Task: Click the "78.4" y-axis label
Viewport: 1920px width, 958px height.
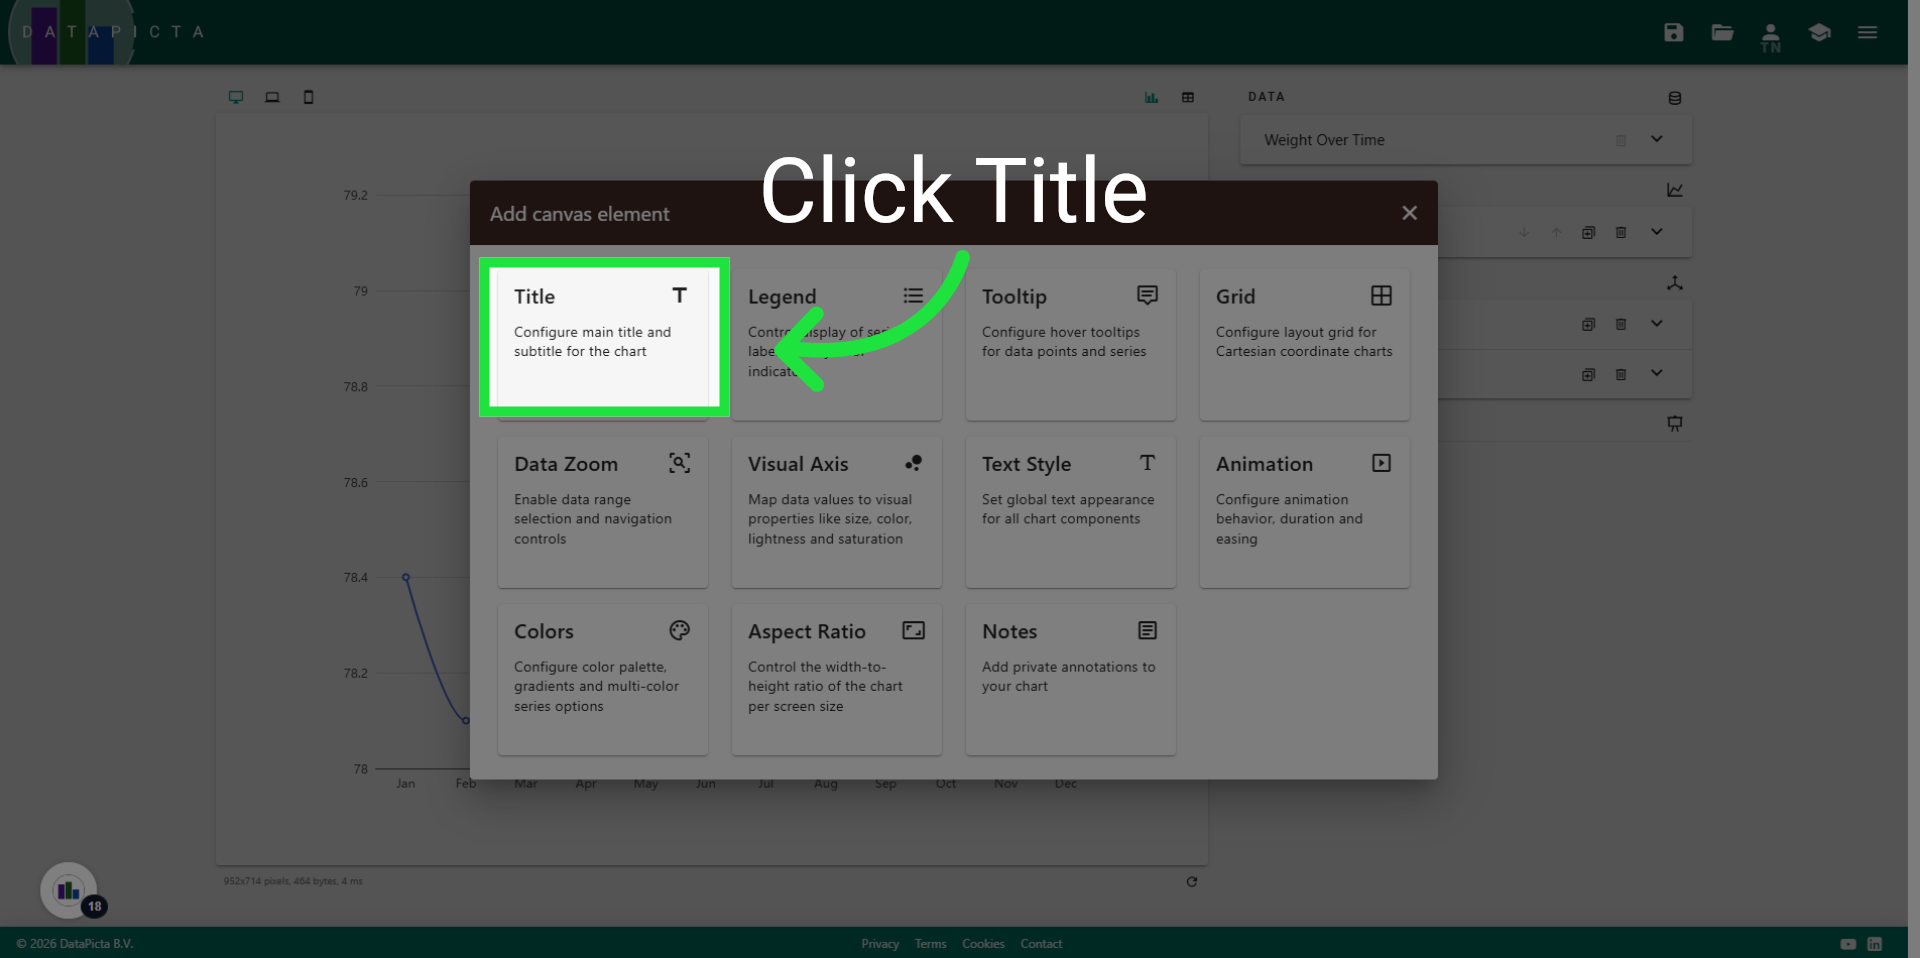Action: pyautogui.click(x=355, y=578)
